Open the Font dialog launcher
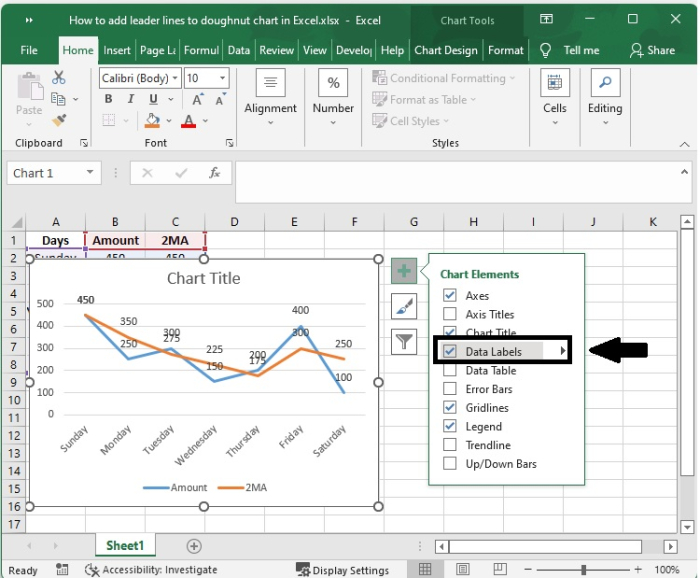This screenshot has width=700, height=578. pyautogui.click(x=229, y=143)
